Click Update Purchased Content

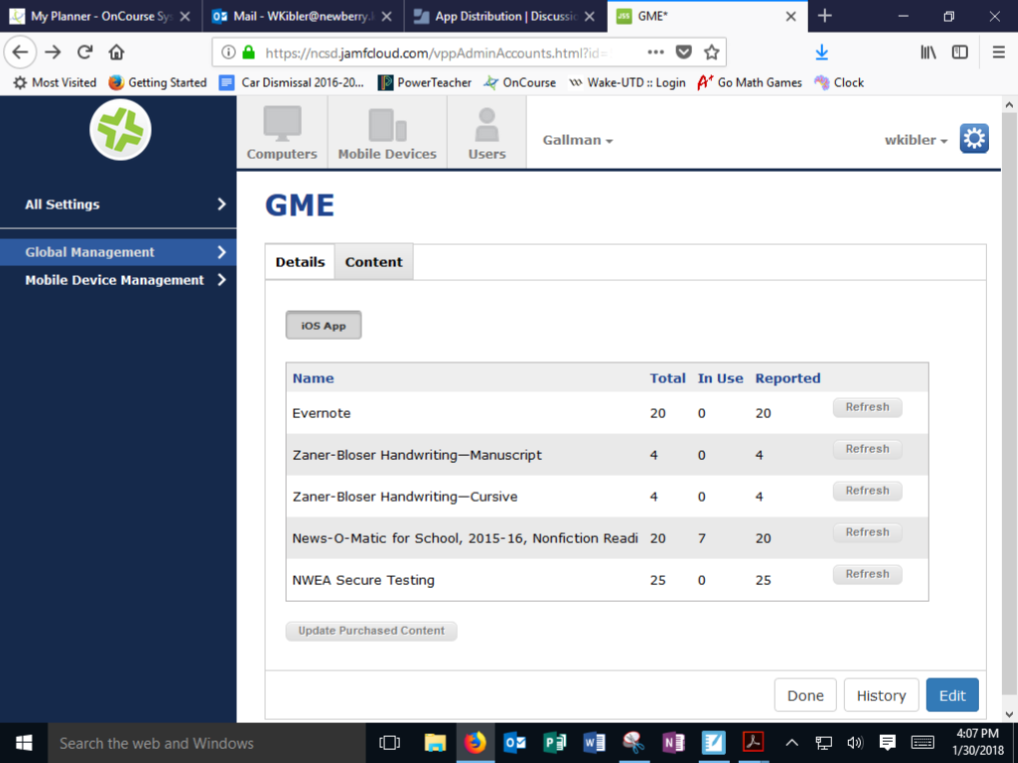tap(371, 631)
